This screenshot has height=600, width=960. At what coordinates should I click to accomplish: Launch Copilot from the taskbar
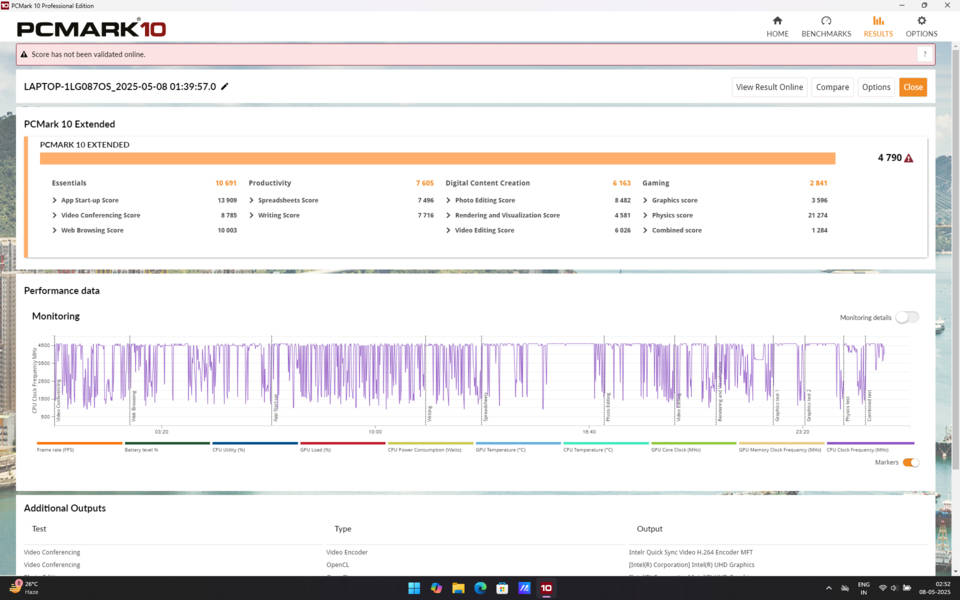click(x=436, y=588)
